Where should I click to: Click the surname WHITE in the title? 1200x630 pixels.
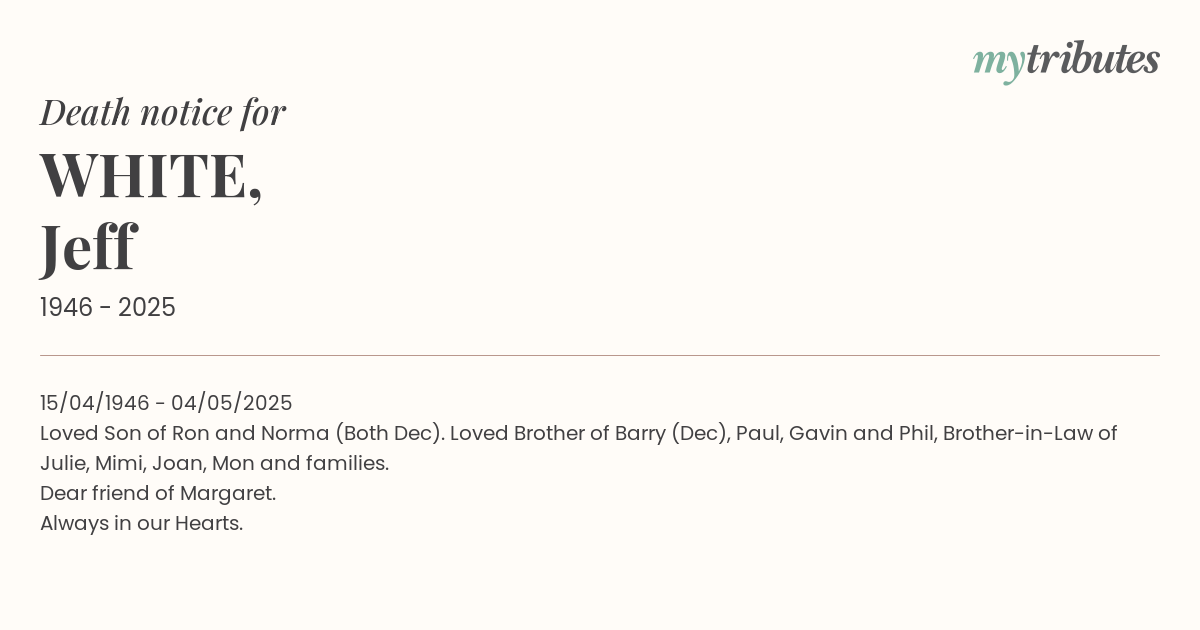tap(150, 176)
